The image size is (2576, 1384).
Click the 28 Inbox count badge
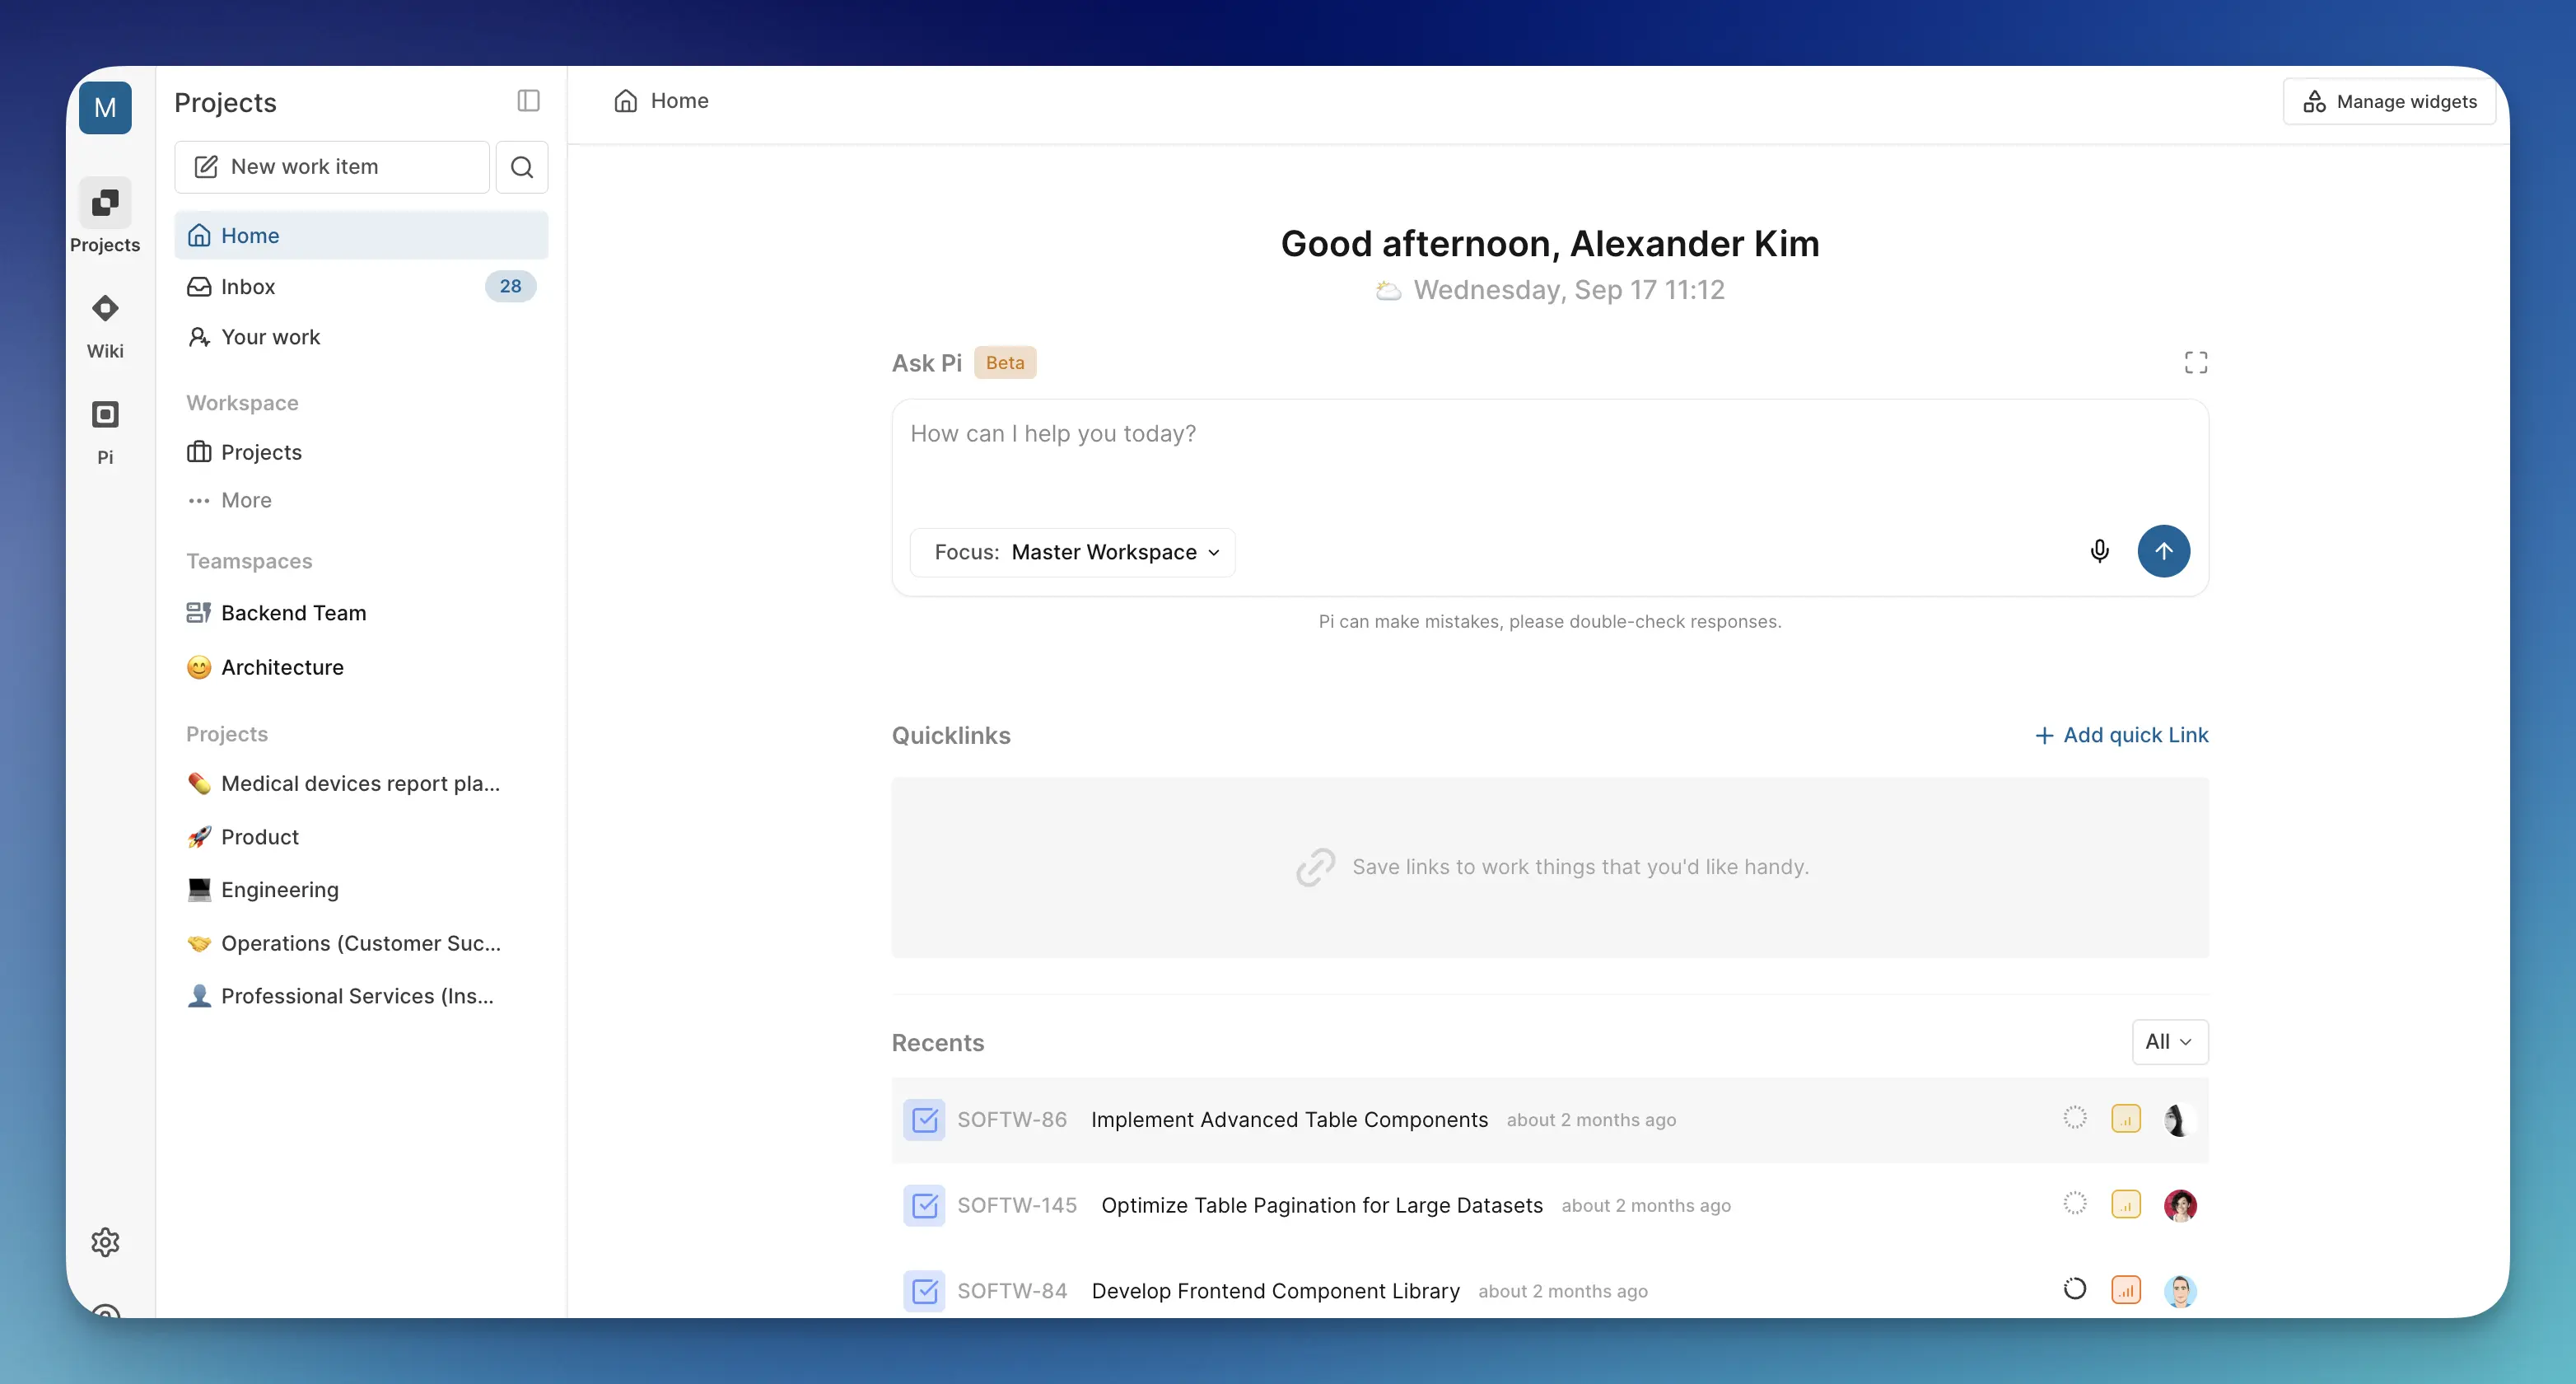510,286
